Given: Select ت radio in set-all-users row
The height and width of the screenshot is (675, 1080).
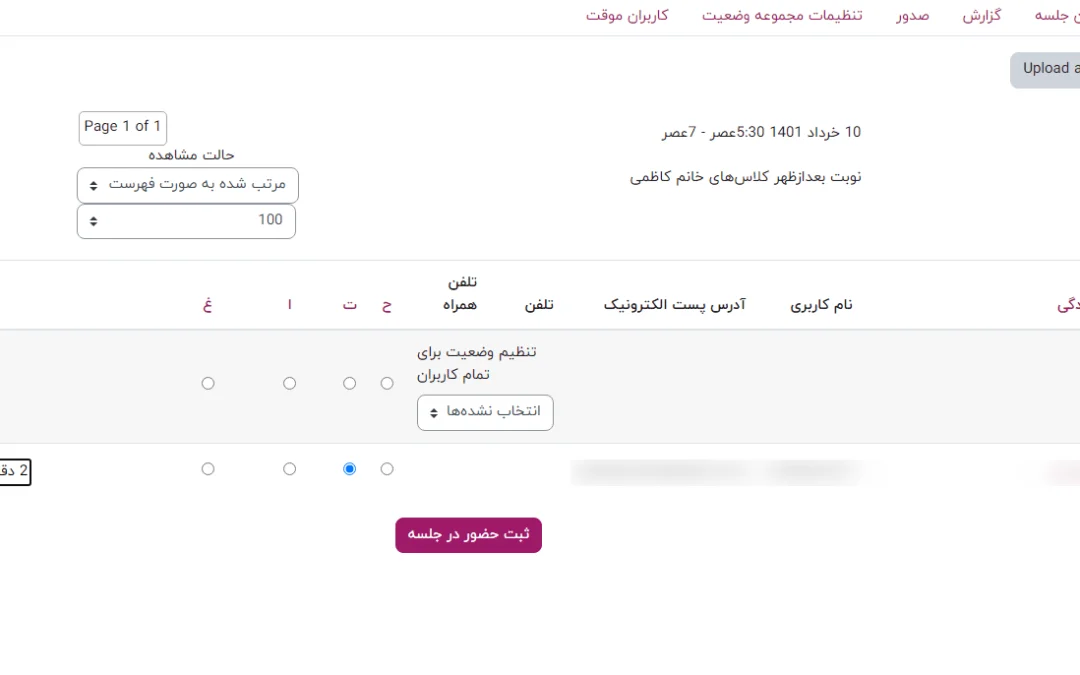Looking at the screenshot, I should (349, 383).
